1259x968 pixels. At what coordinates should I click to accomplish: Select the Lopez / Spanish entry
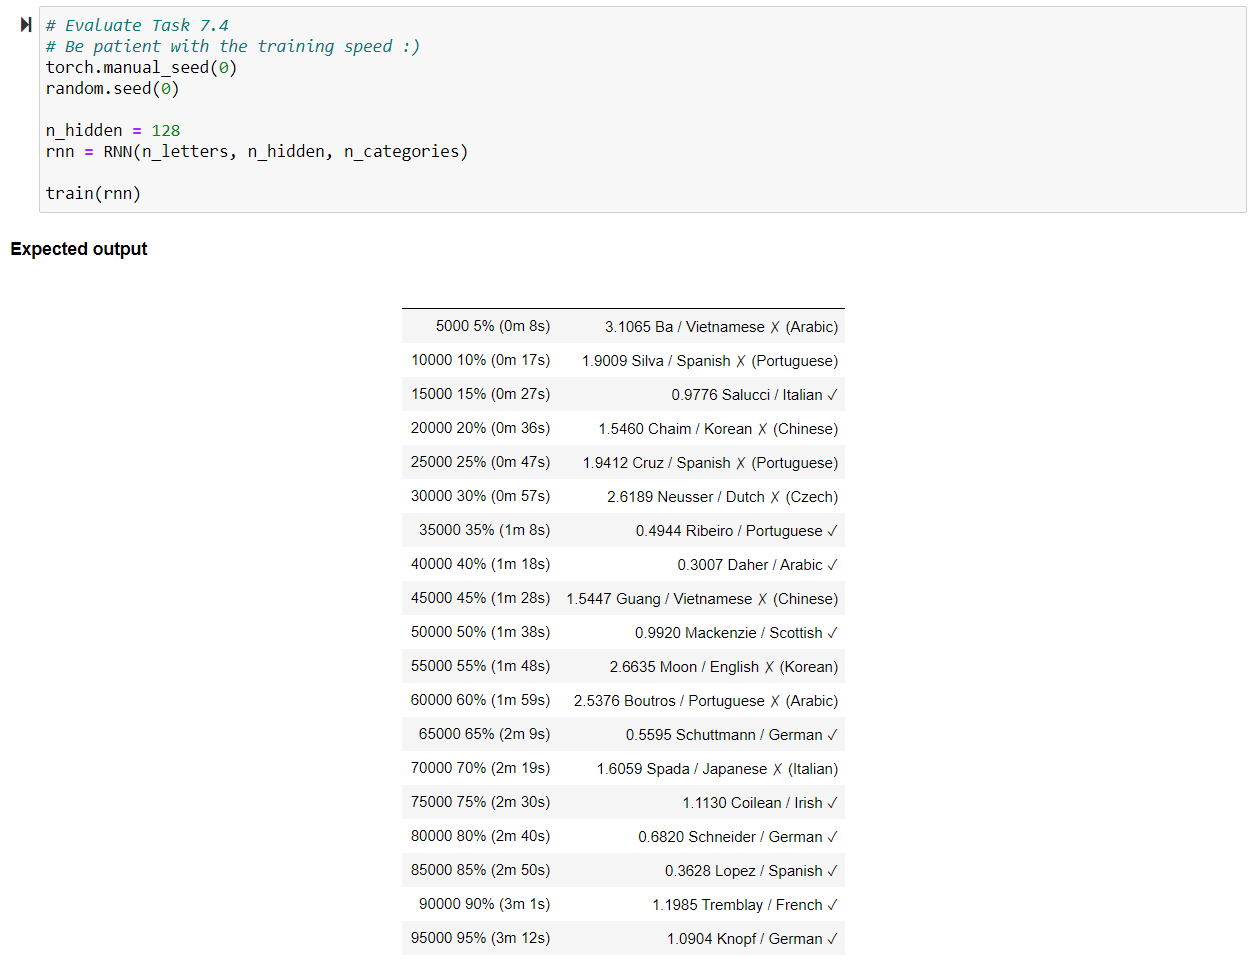click(622, 870)
